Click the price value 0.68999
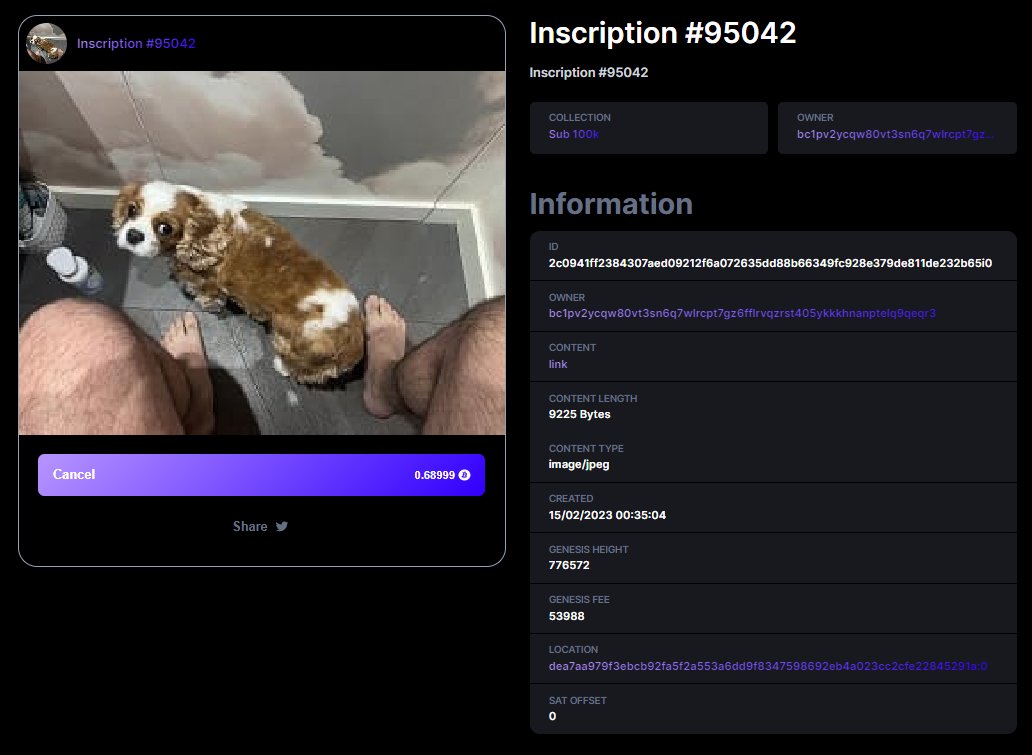 tap(434, 475)
